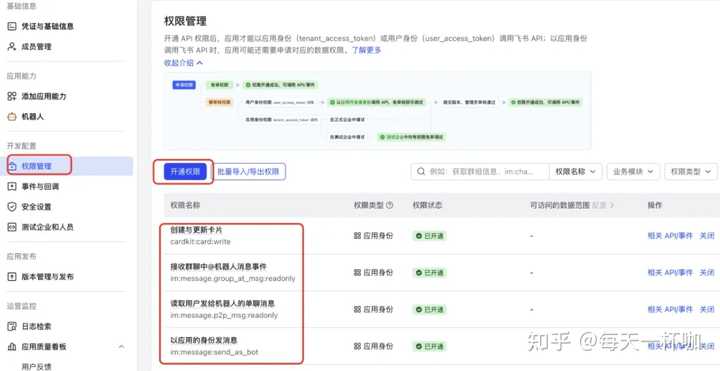Image resolution: width=720 pixels, height=371 pixels.
Task: Go to 成员管理 in the sidebar
Action: click(30, 46)
